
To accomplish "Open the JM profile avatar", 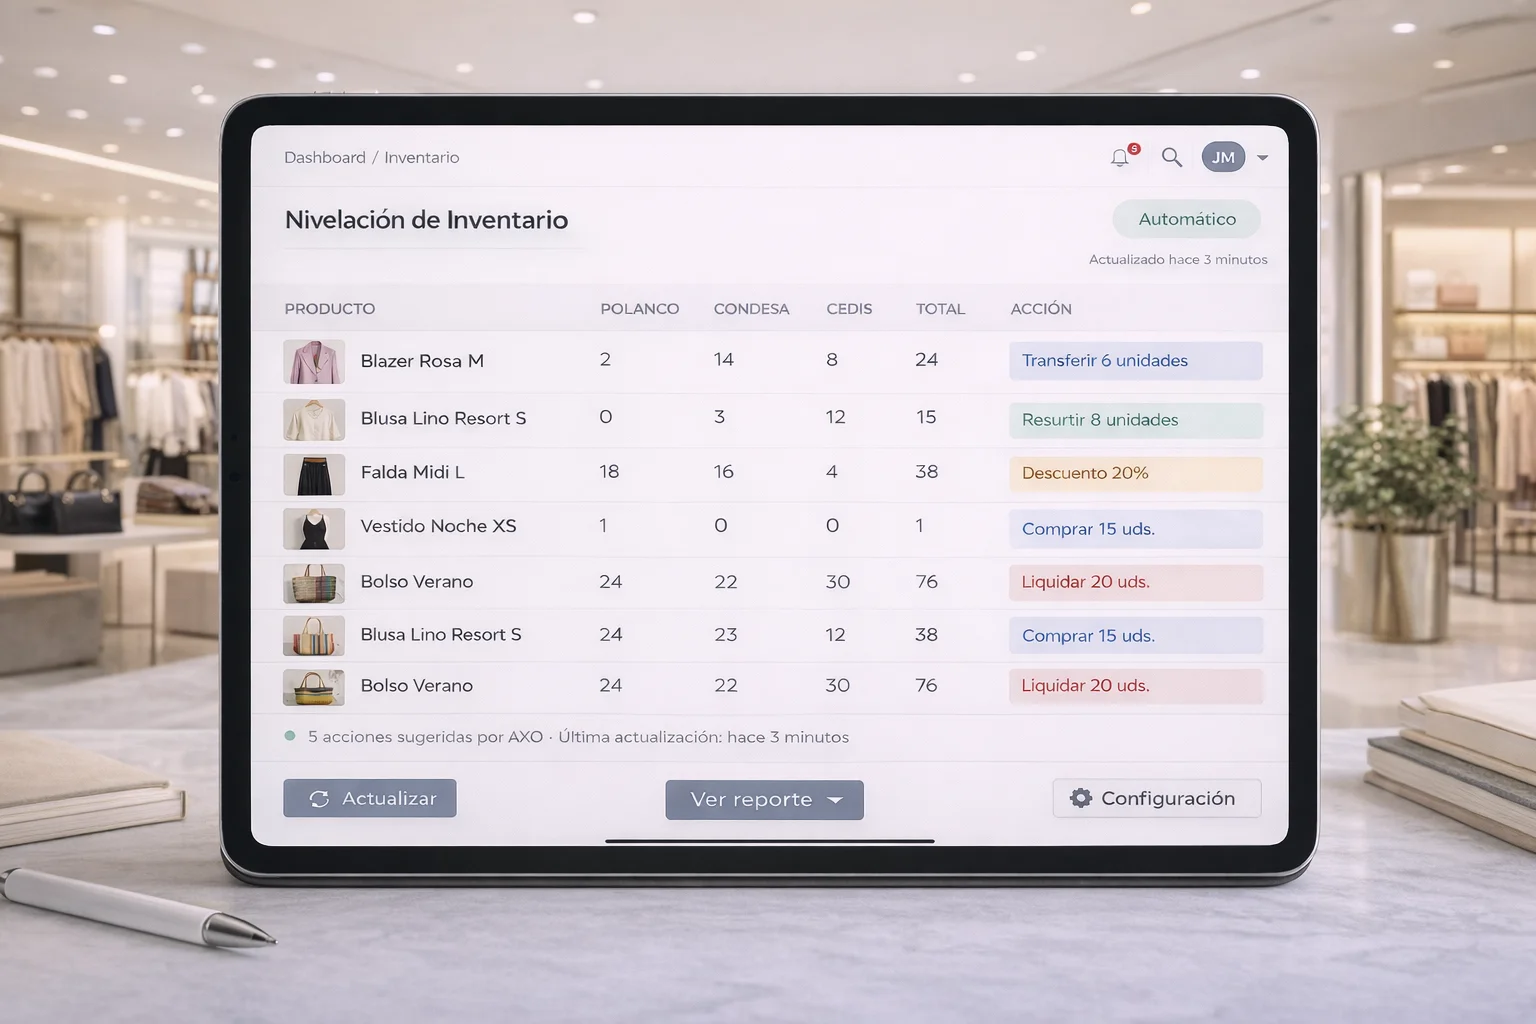I will coord(1222,156).
